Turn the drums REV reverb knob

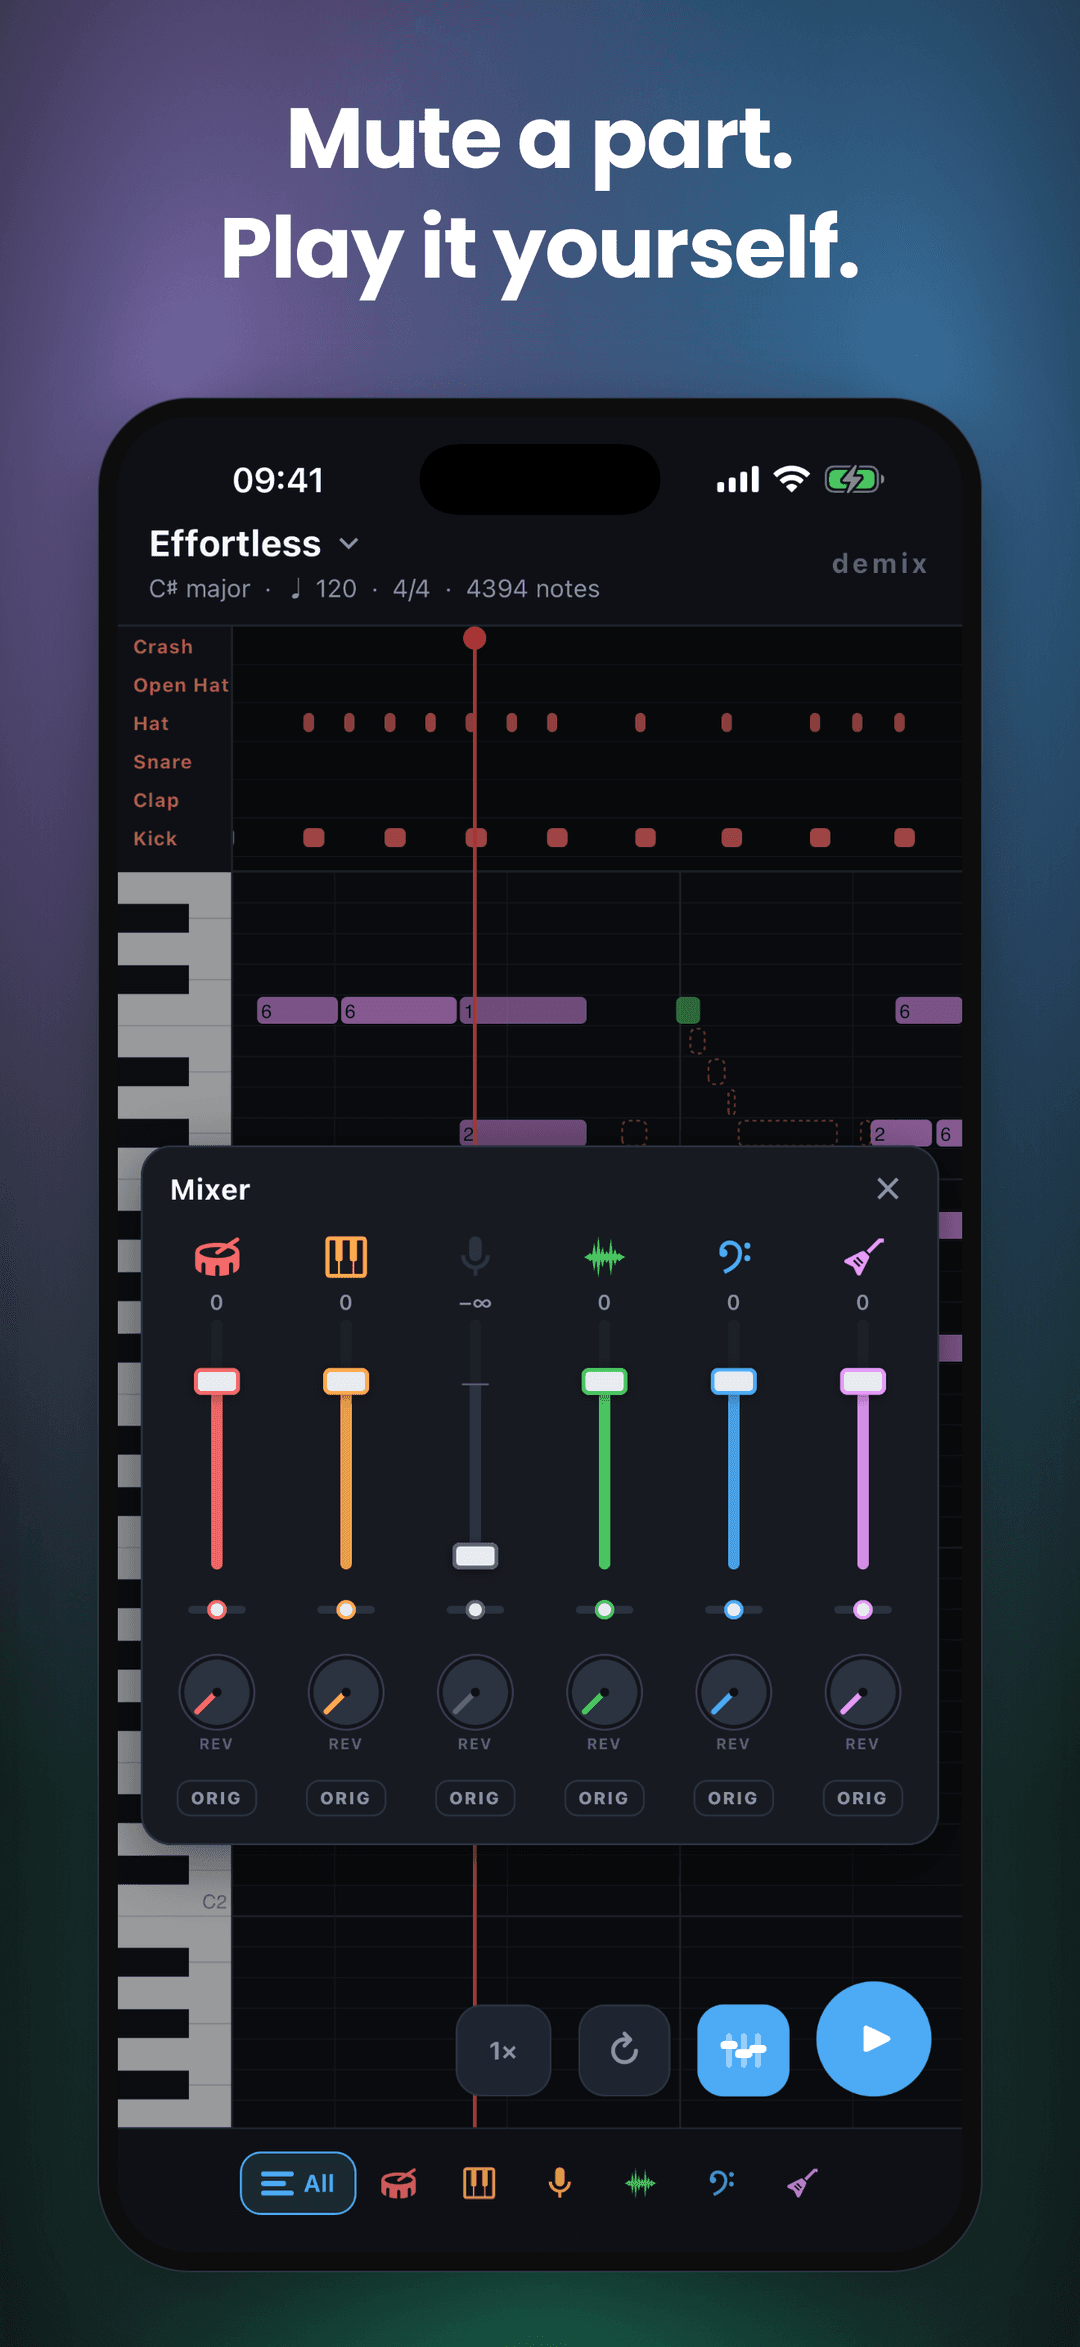(217, 1693)
